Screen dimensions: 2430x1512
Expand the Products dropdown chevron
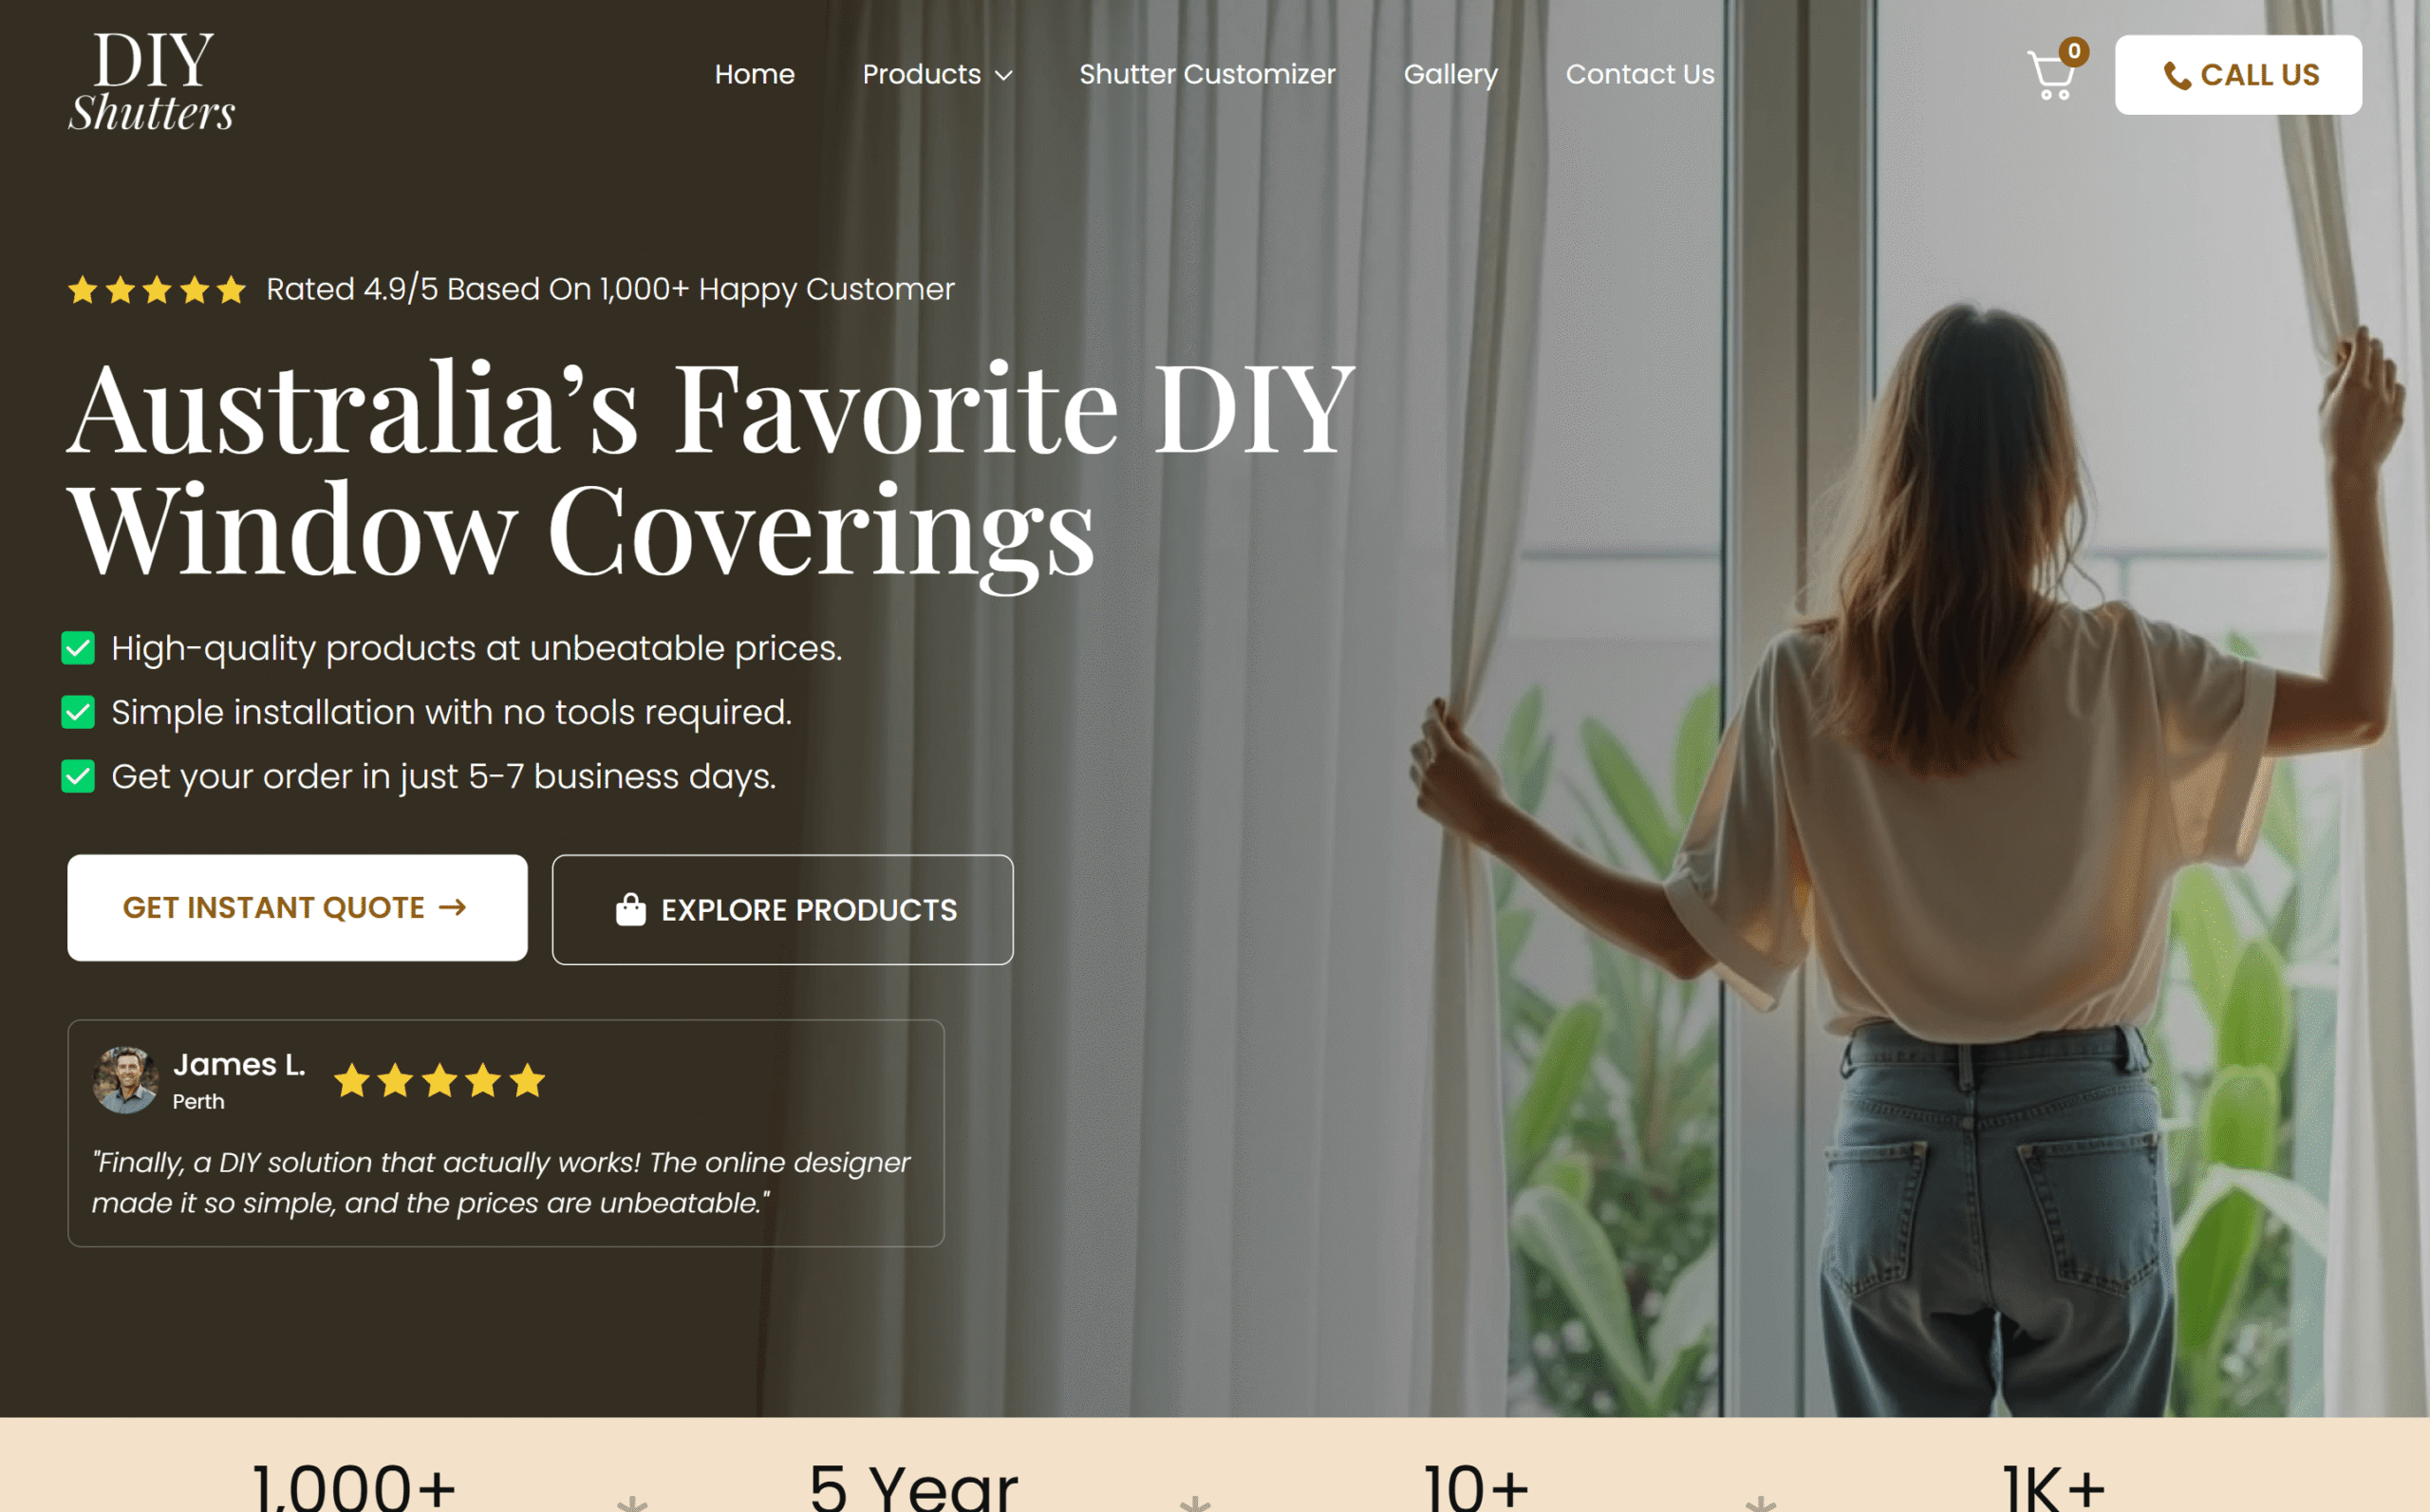coord(1004,76)
